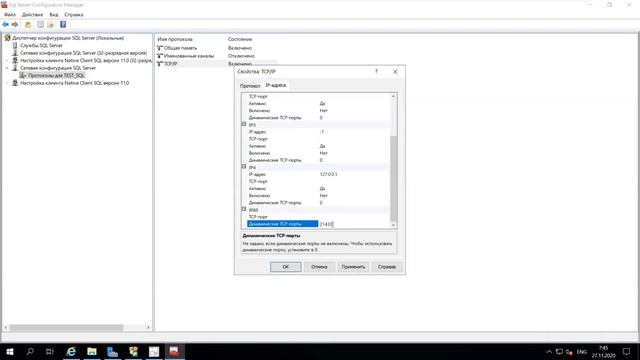Open the Windows Start menu
Image resolution: width=640 pixels, height=360 pixels.
coord(9,351)
